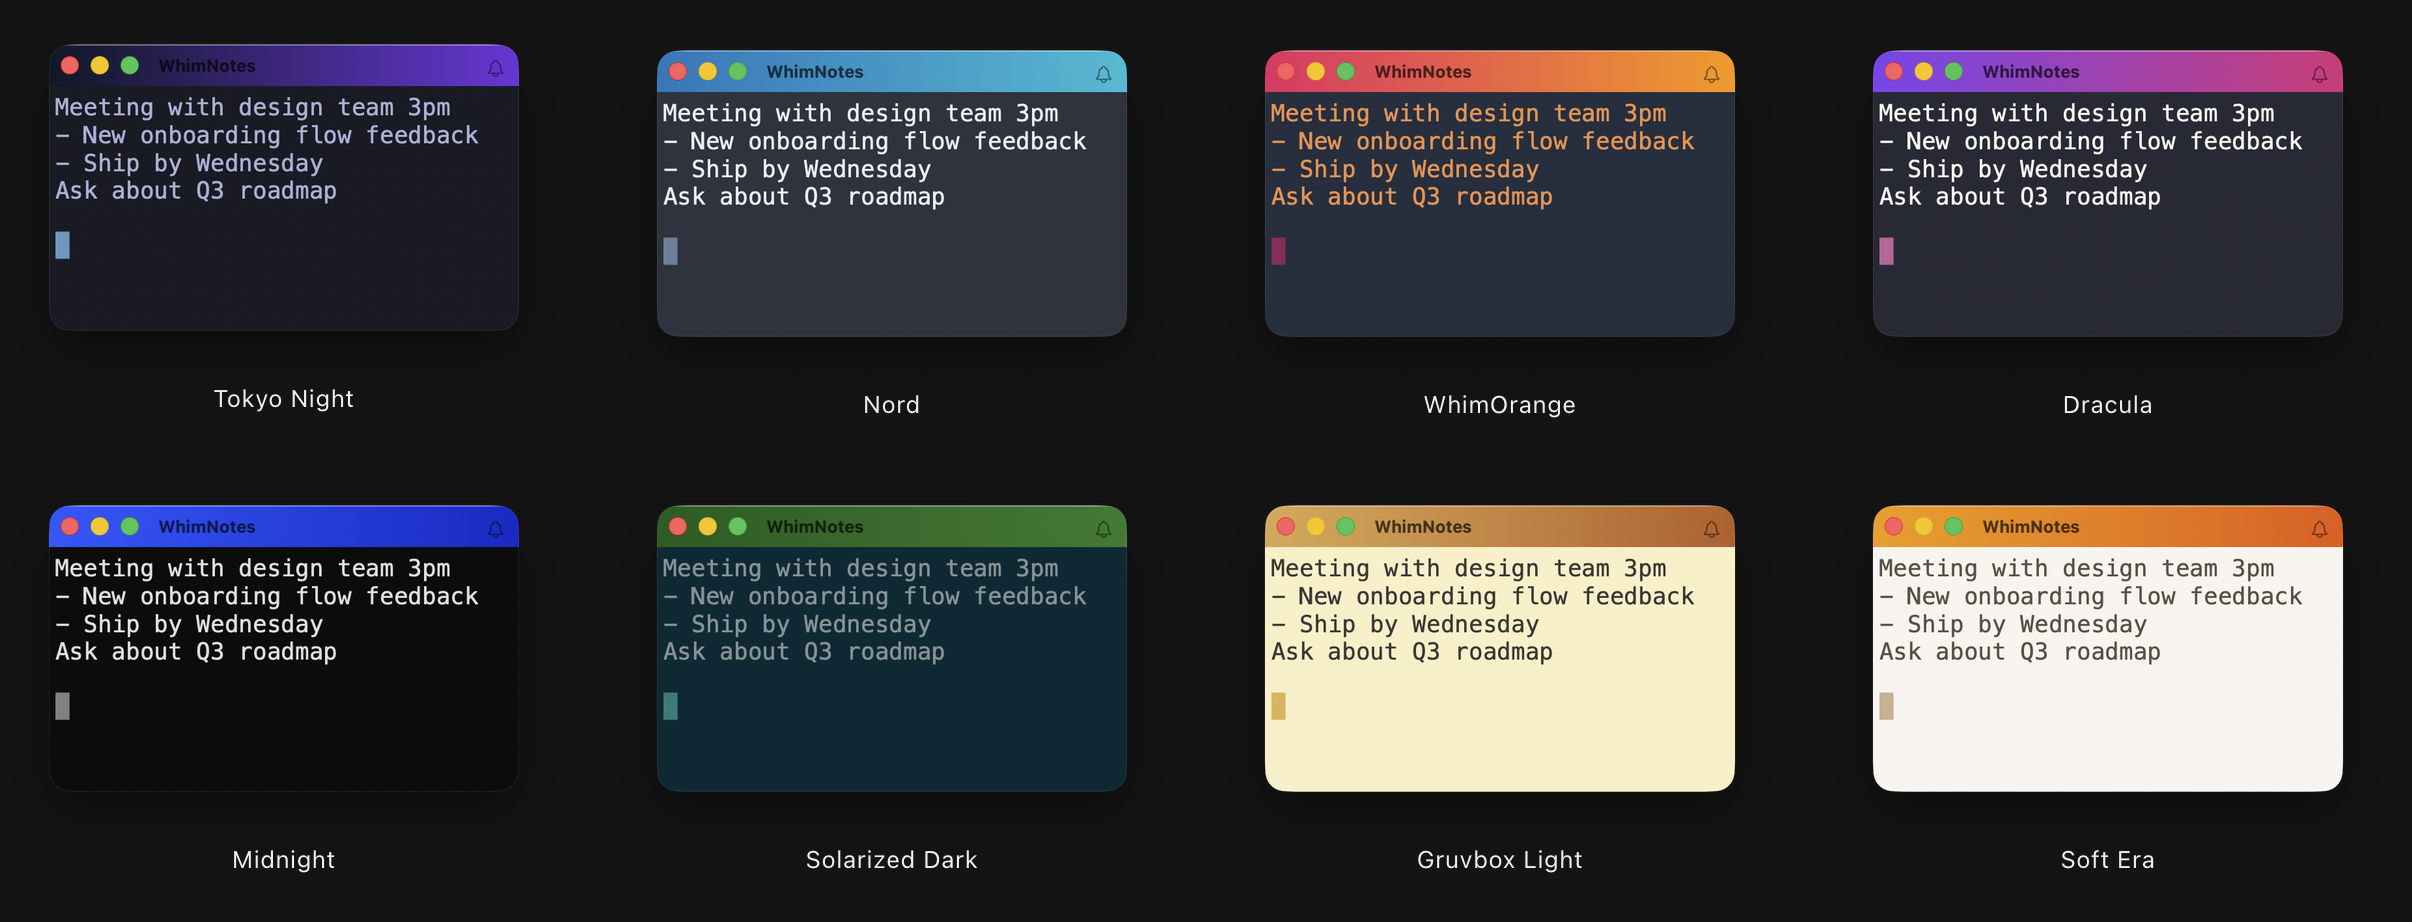
Task: Maximize the WhimOrange window with the green button
Action: [1346, 71]
